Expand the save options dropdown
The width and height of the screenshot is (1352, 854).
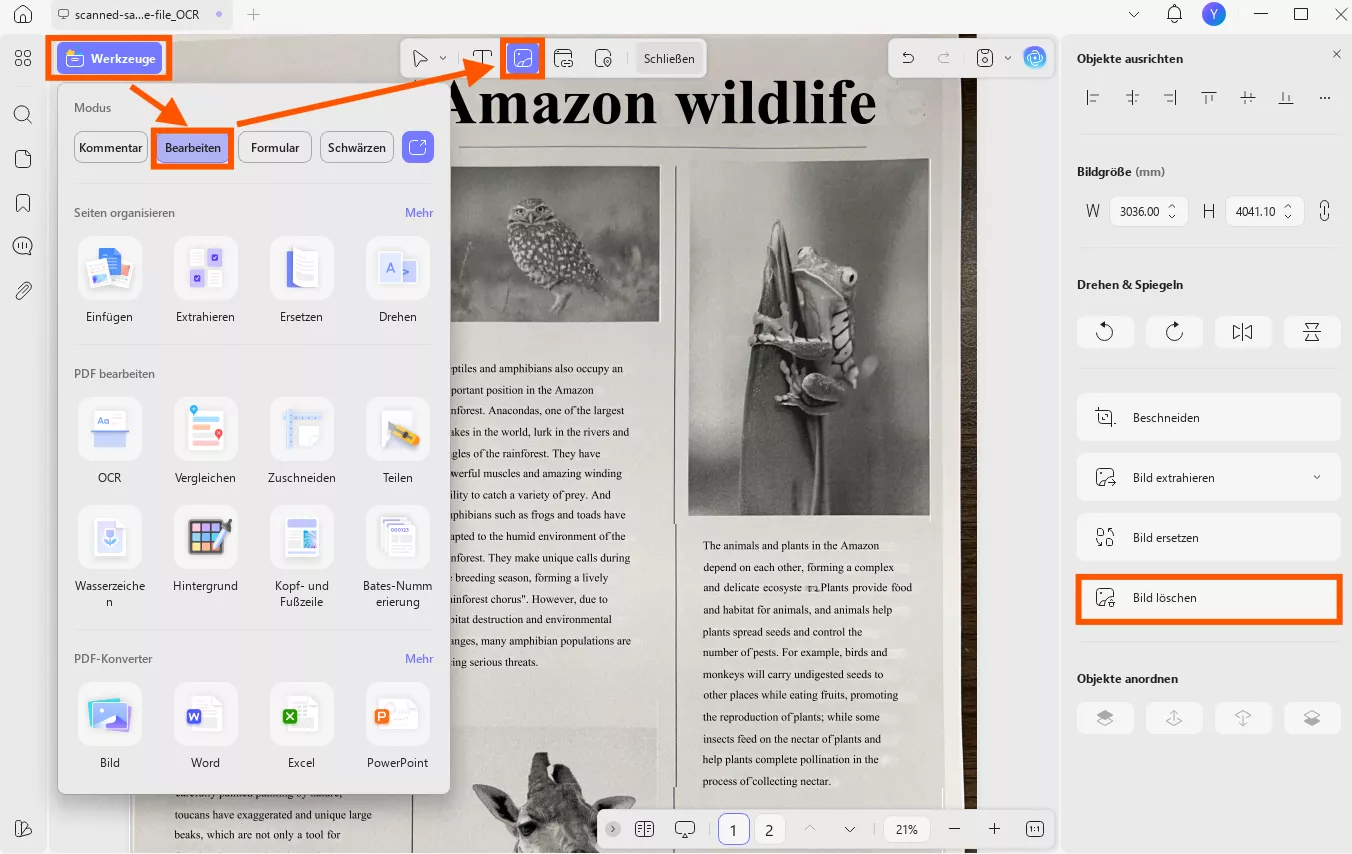click(x=1008, y=58)
